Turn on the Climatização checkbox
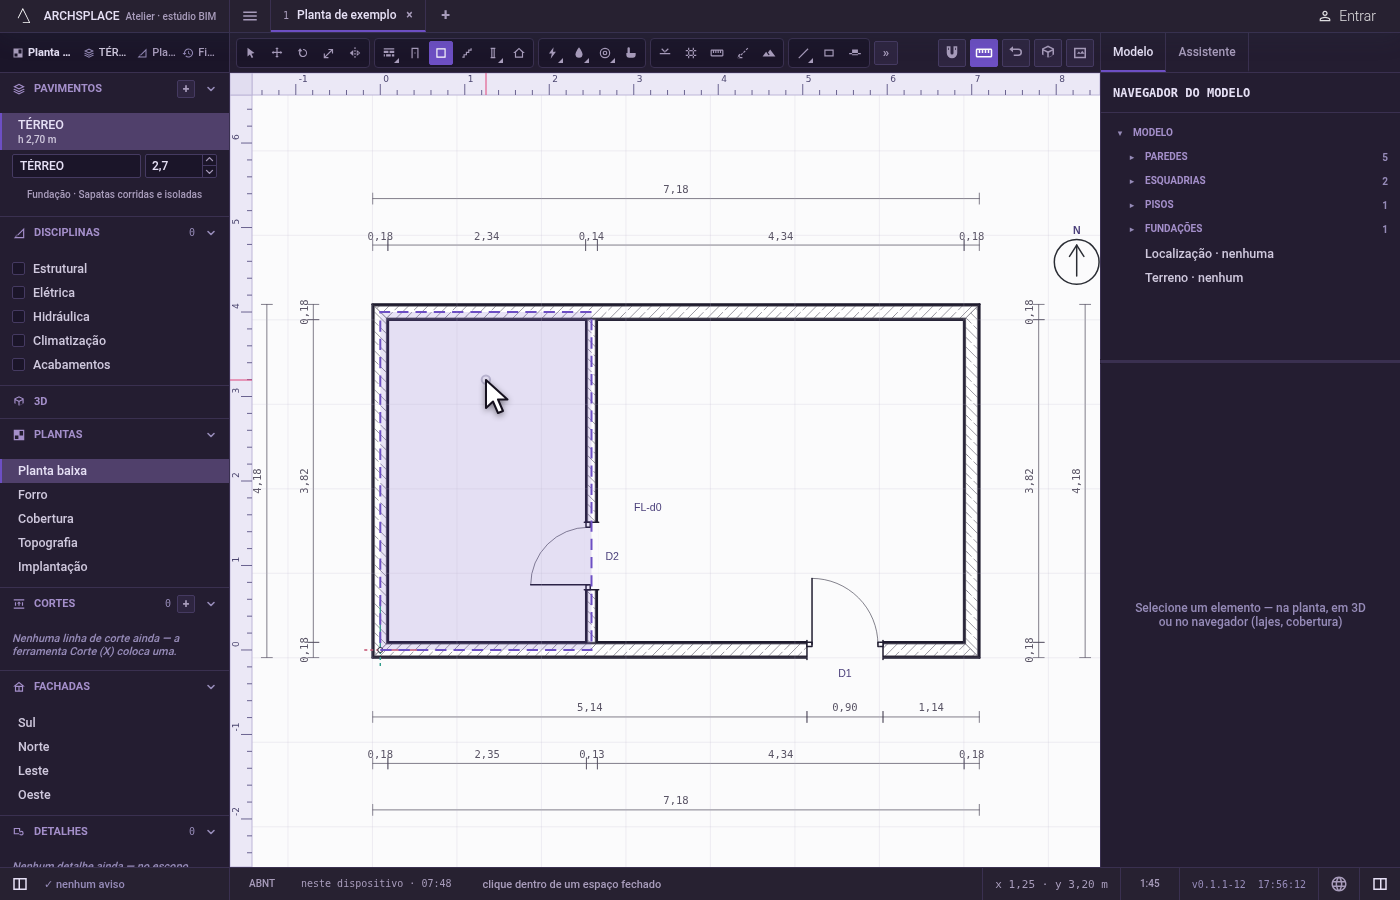 (x=18, y=341)
